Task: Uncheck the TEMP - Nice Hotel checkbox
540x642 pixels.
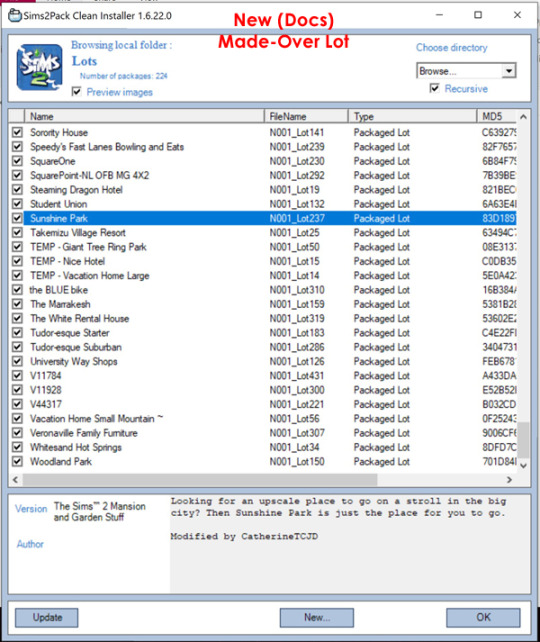Action: point(17,261)
